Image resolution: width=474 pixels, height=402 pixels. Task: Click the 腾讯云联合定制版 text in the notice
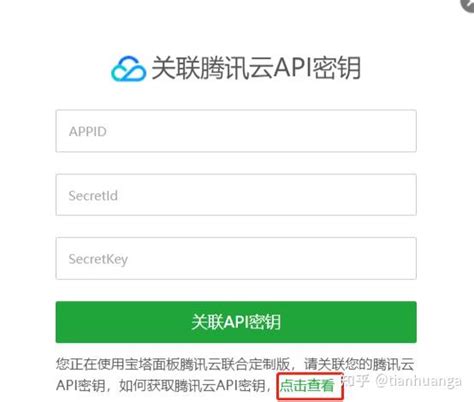pos(234,364)
